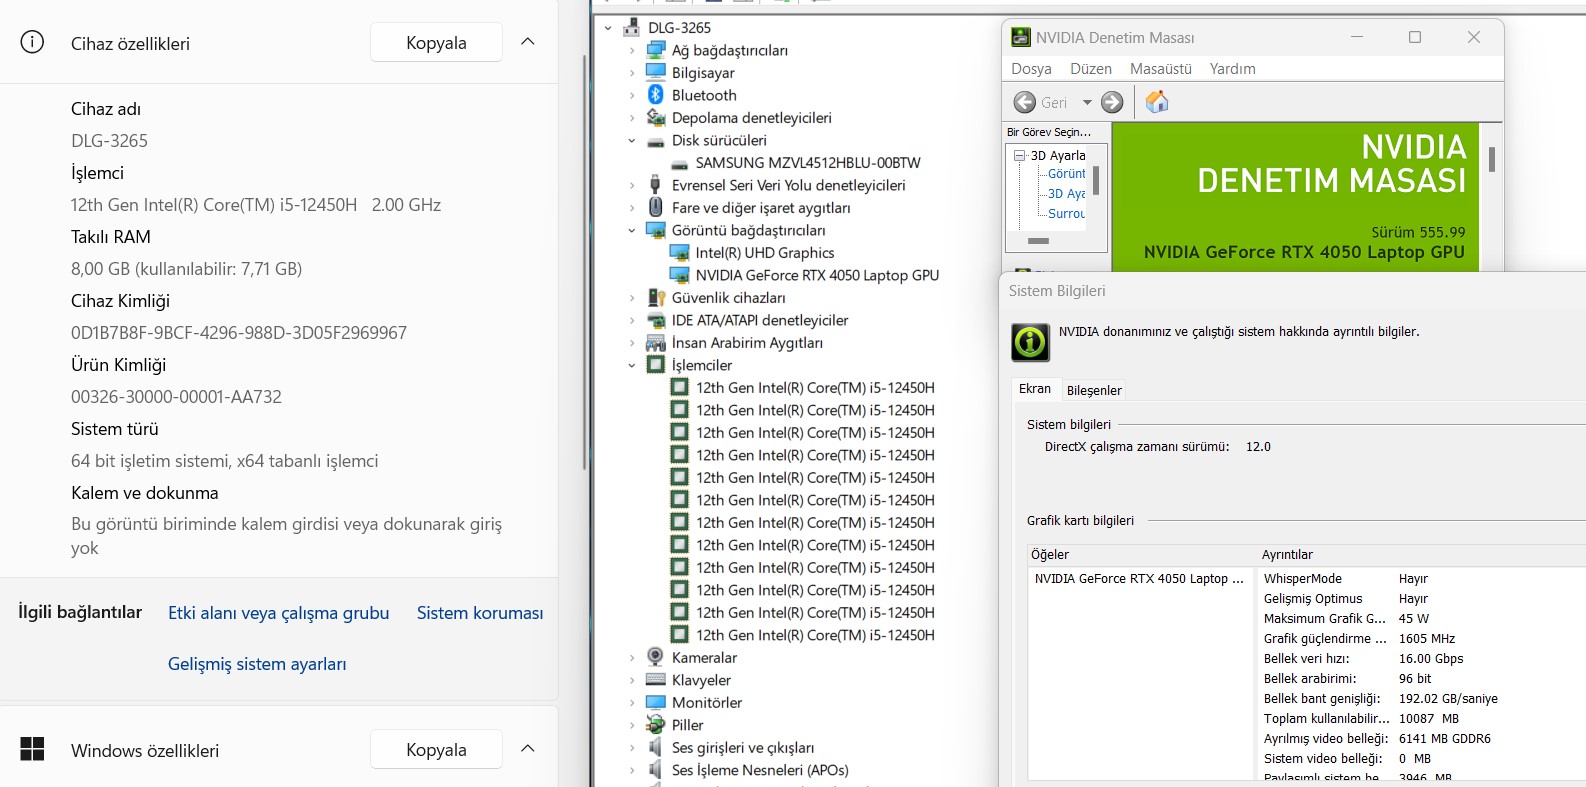Click the Monitörler monitor icon
Image resolution: width=1586 pixels, height=787 pixels.
point(656,702)
